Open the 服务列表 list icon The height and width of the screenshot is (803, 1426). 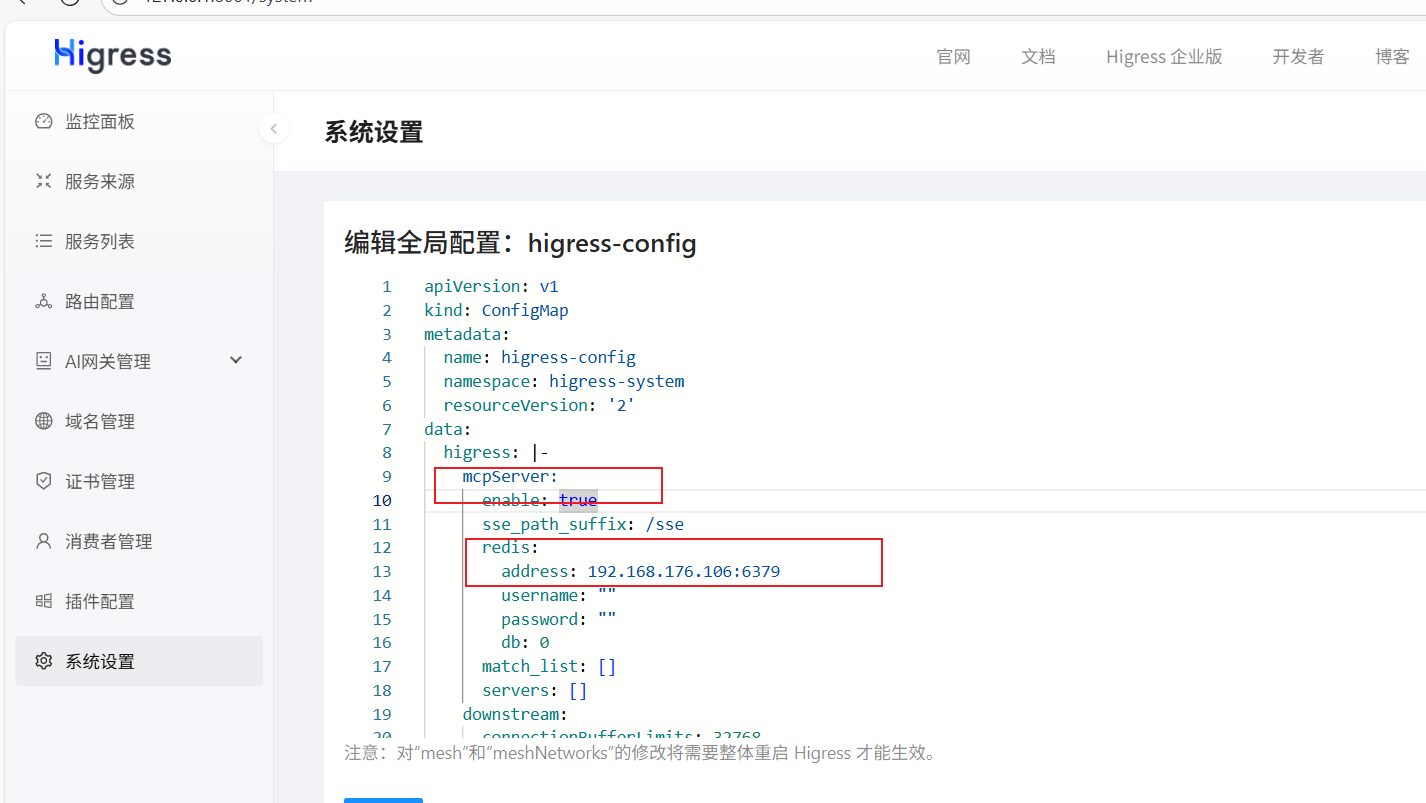[43, 241]
